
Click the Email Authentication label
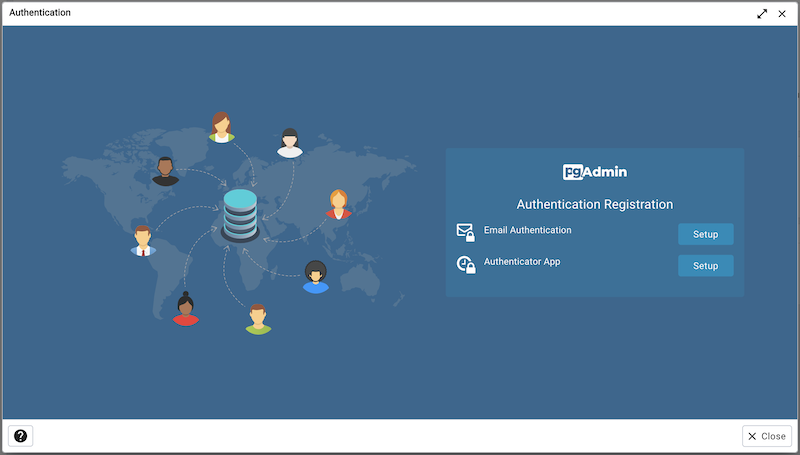[527, 230]
